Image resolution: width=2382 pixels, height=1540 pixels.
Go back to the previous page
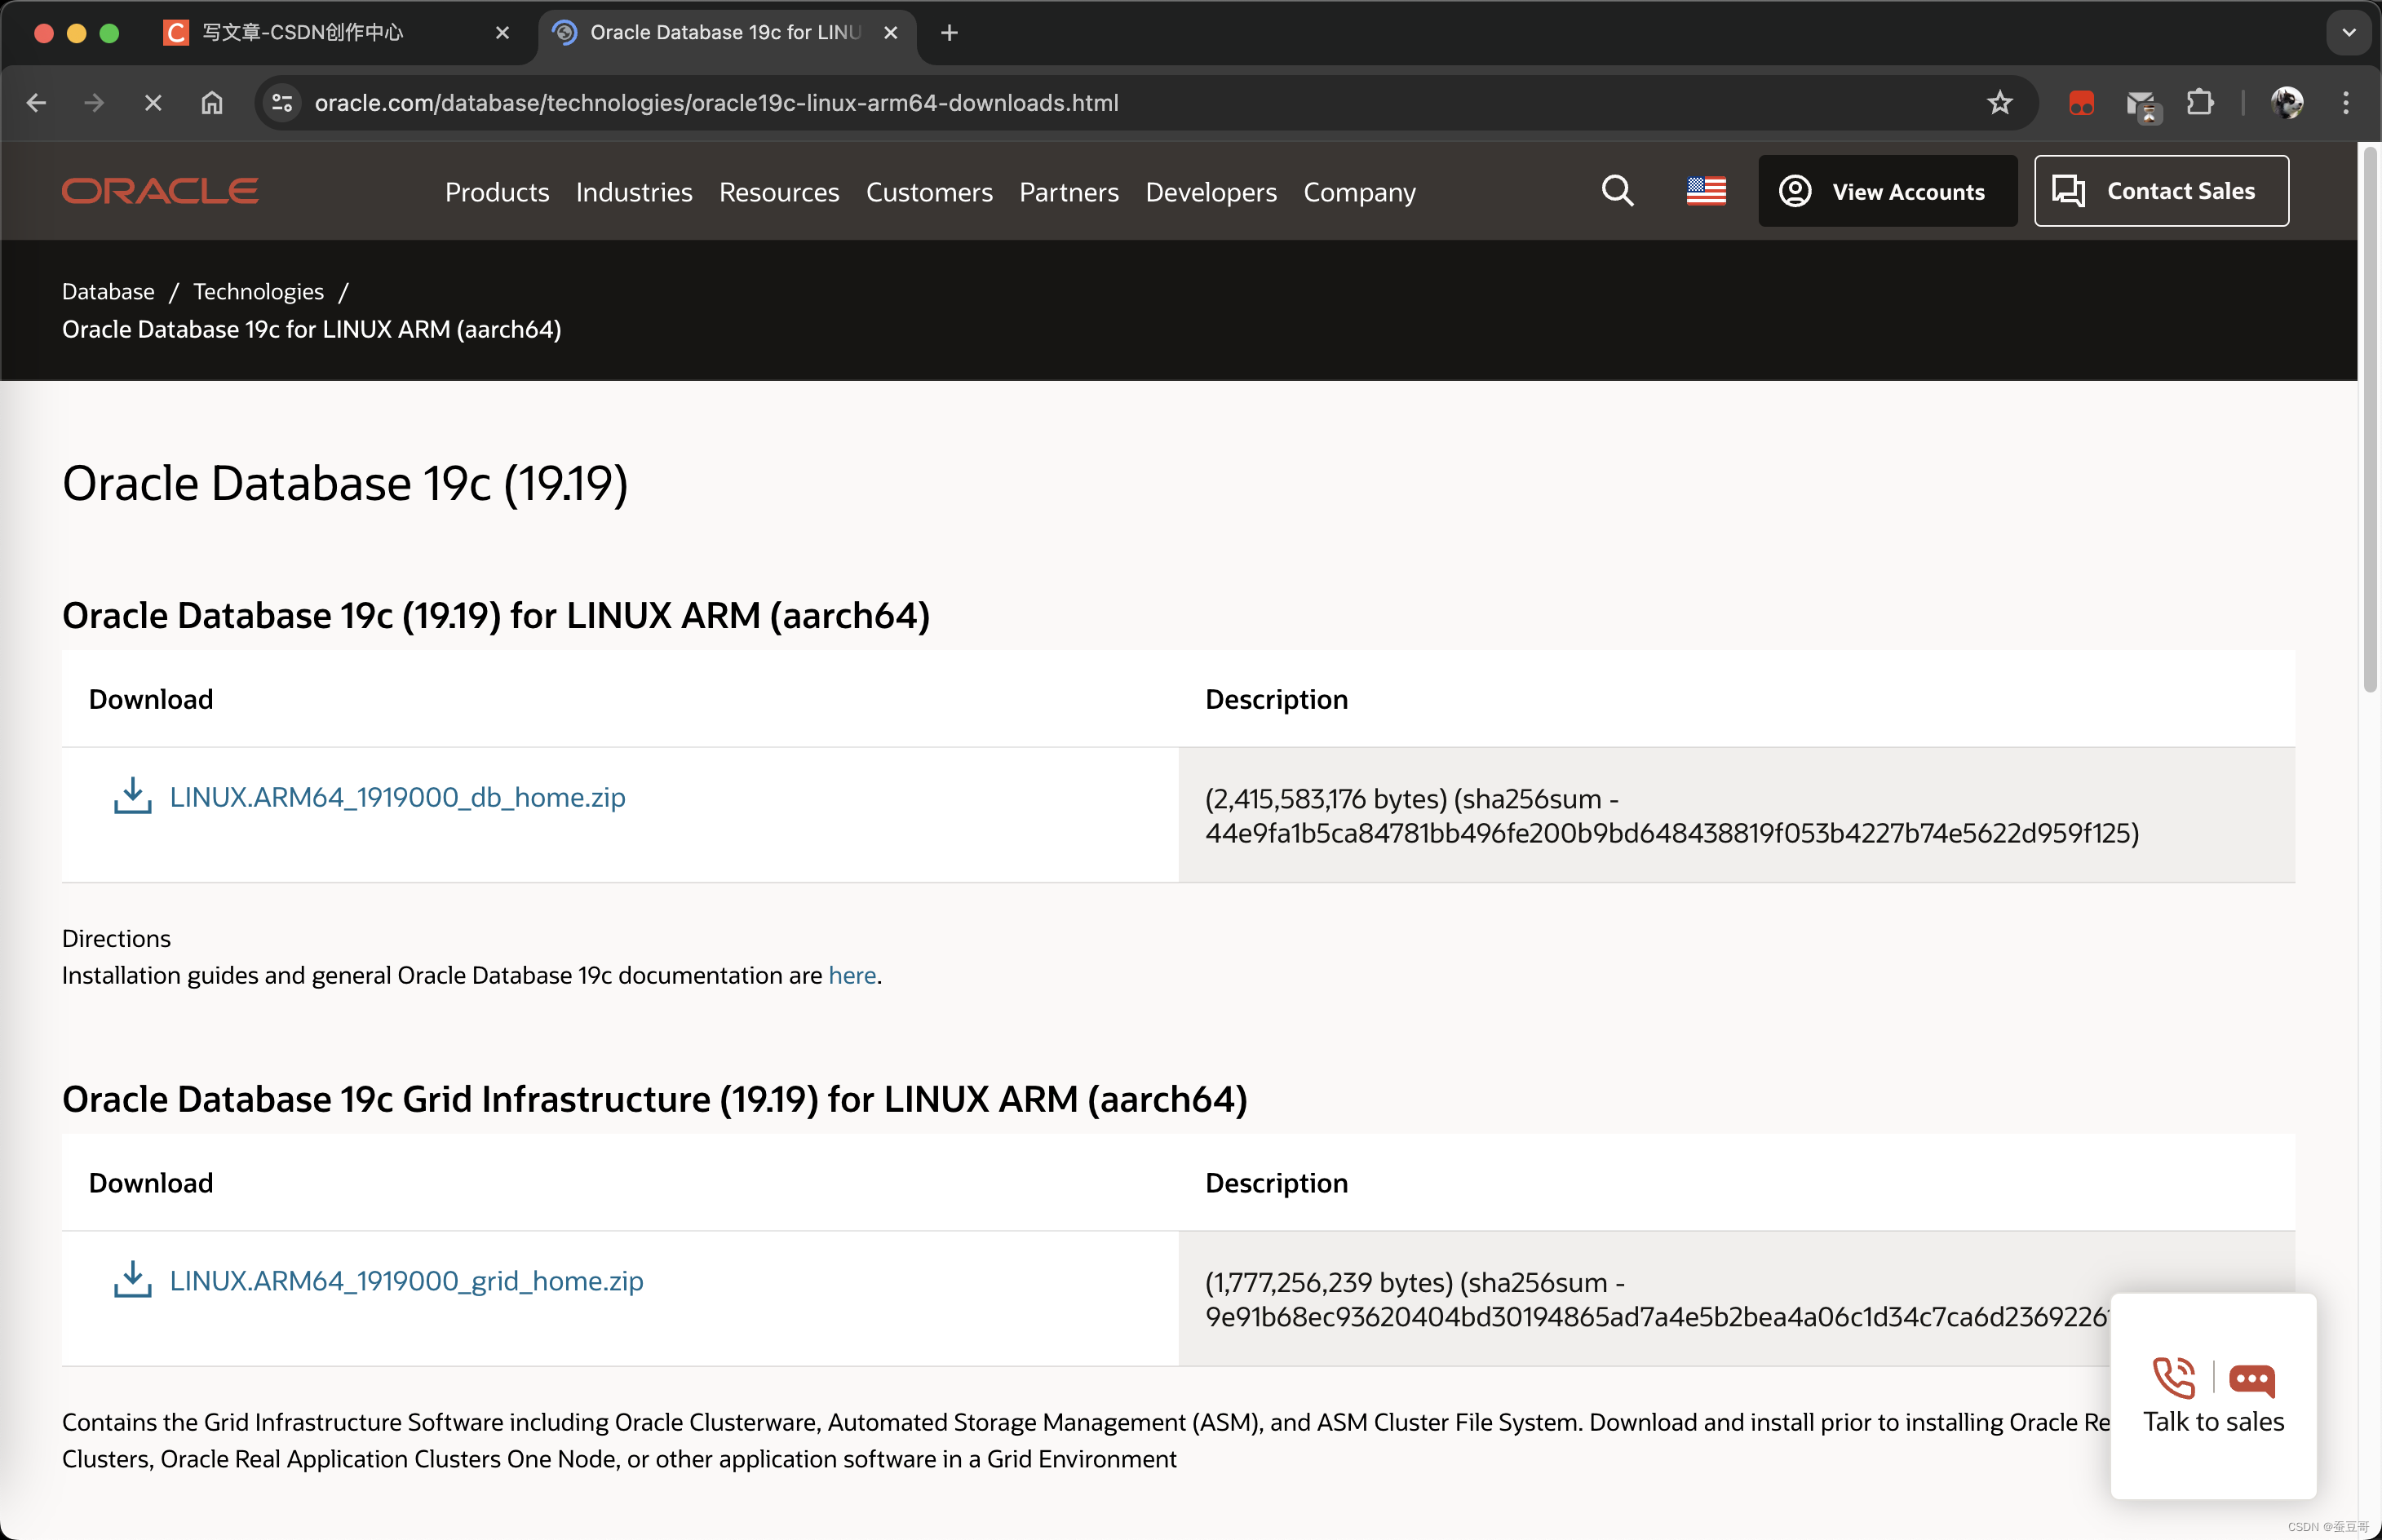[x=37, y=103]
